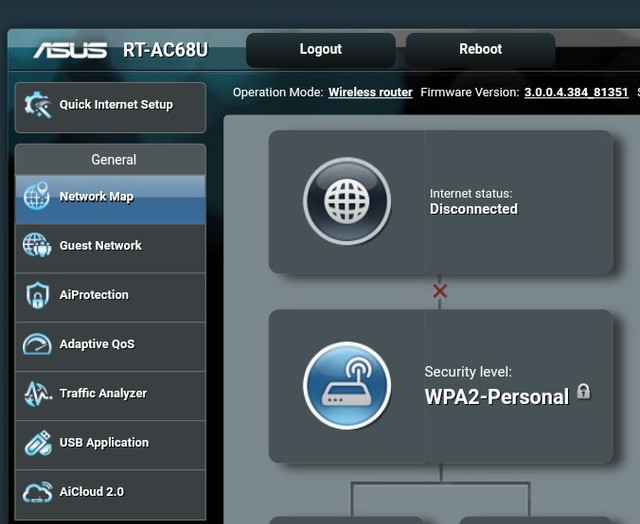Click the Network Map globe icon
This screenshot has width=640, height=524.
click(x=37, y=196)
